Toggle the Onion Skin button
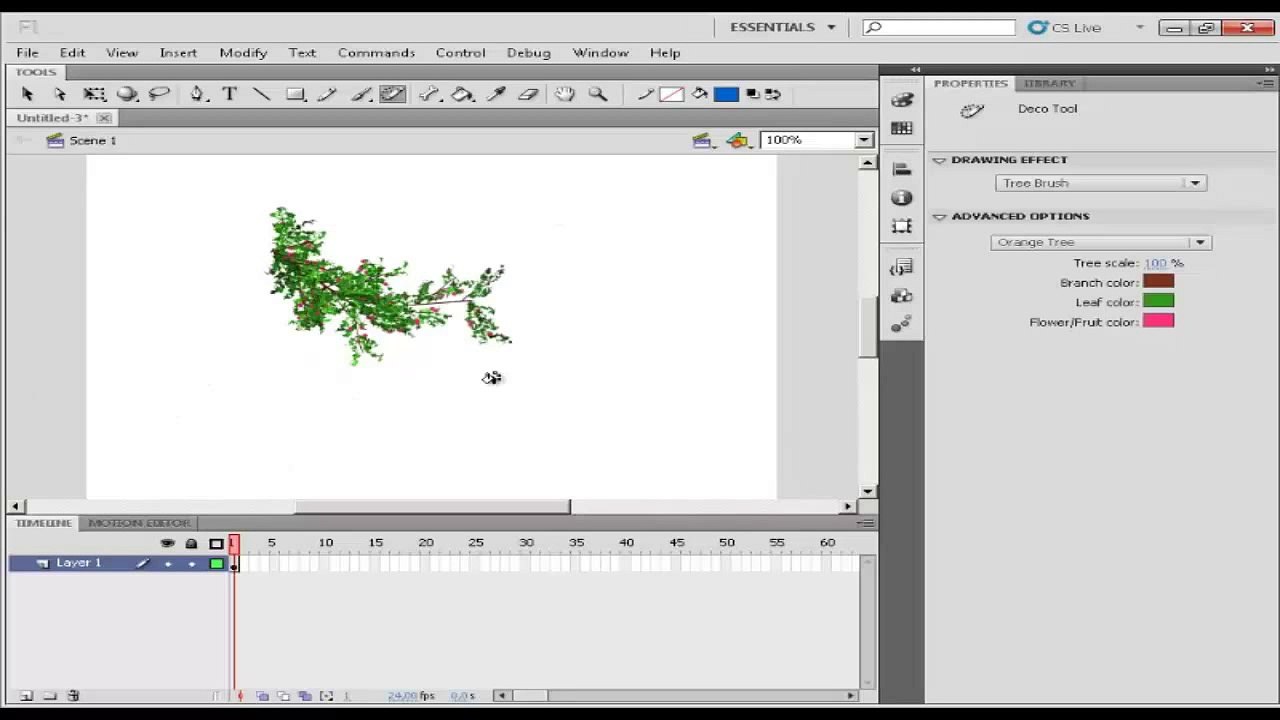Screen dimensions: 1280x720 click(x=262, y=696)
